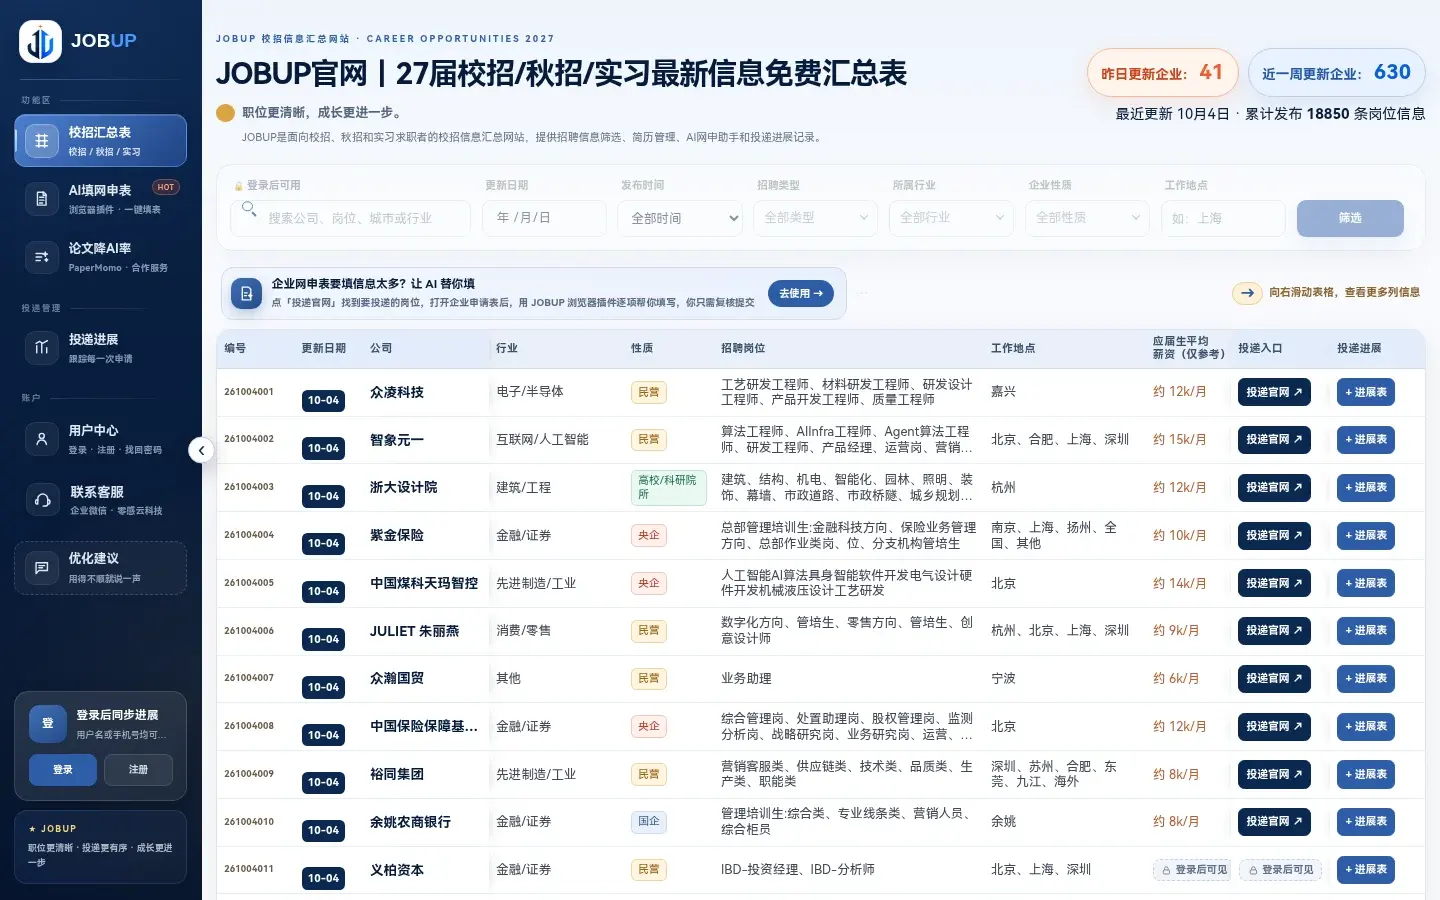The image size is (1440, 900).
Task: Click 投递官网 for 众瀚国贸
Action: (x=1274, y=678)
